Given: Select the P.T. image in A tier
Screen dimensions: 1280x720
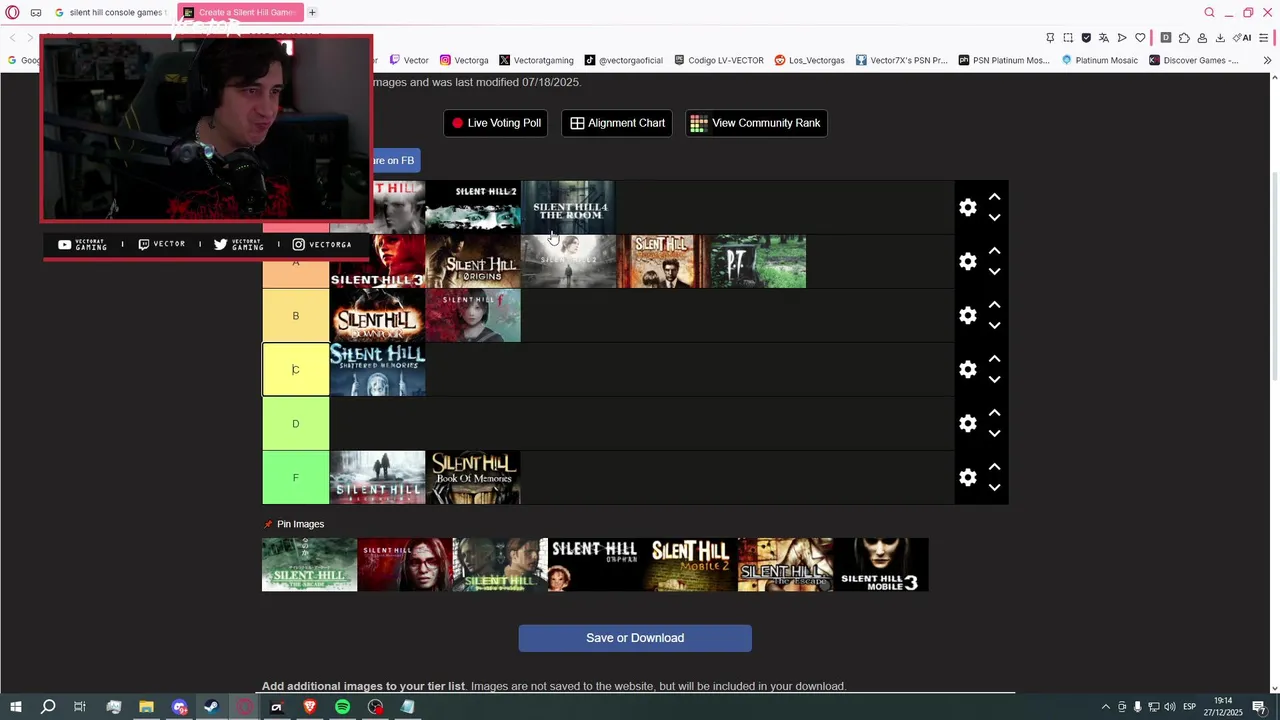Looking at the screenshot, I should [758, 261].
